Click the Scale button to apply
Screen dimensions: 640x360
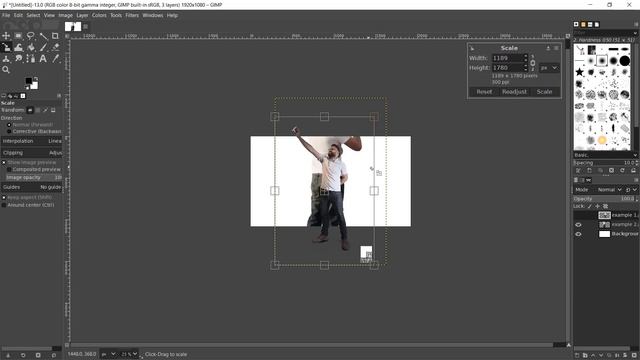pos(544,92)
